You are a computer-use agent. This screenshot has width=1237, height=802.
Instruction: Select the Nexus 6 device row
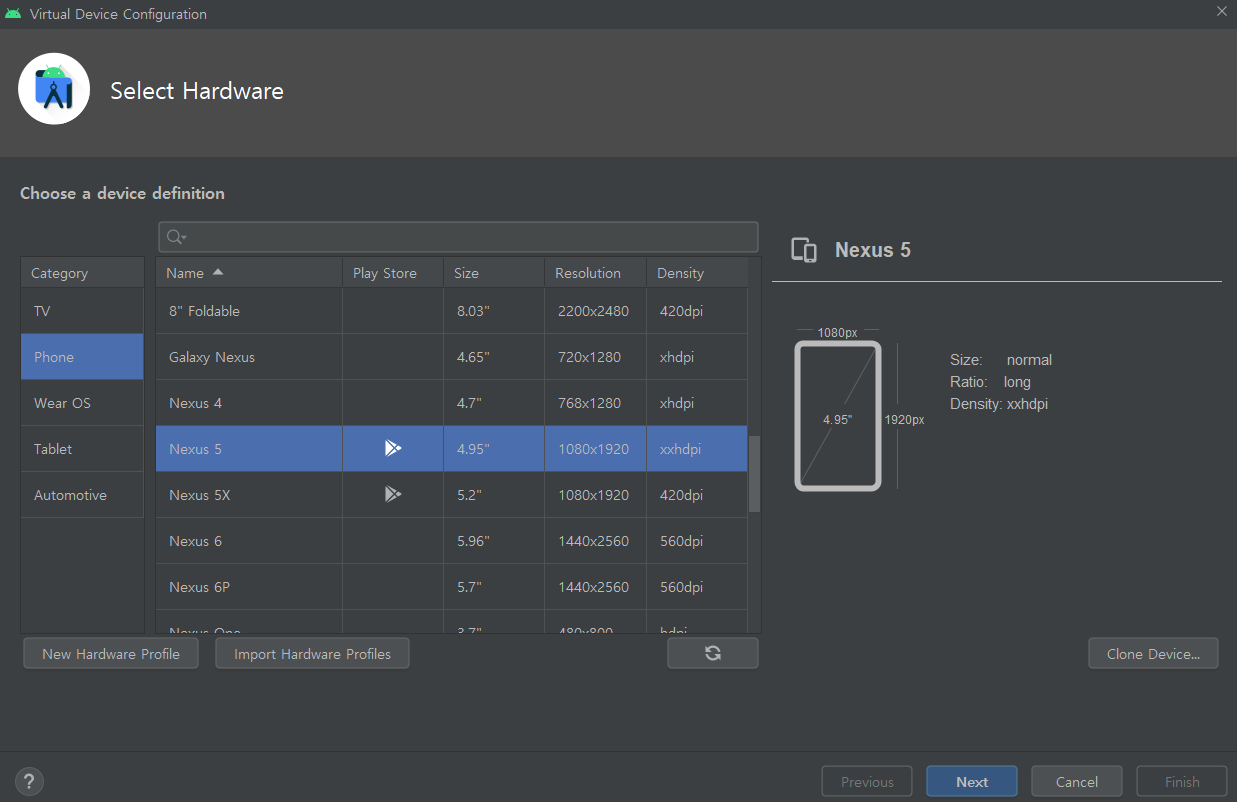click(x=452, y=541)
